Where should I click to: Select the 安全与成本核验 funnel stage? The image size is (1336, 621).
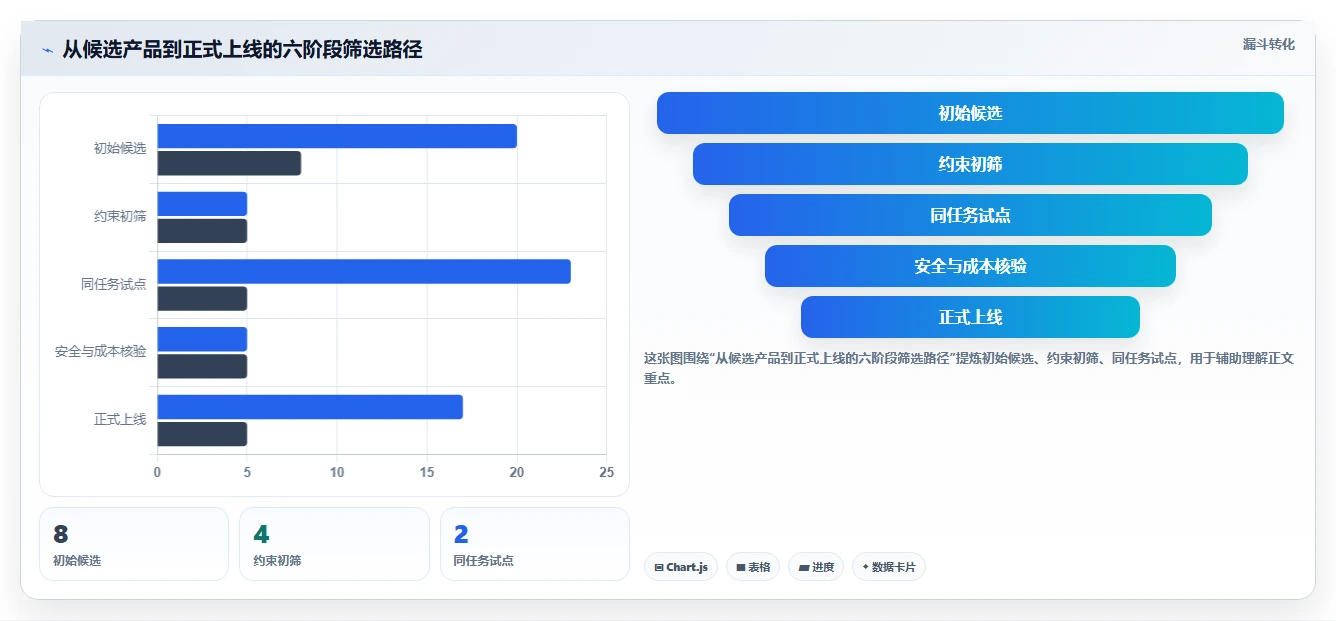[970, 266]
